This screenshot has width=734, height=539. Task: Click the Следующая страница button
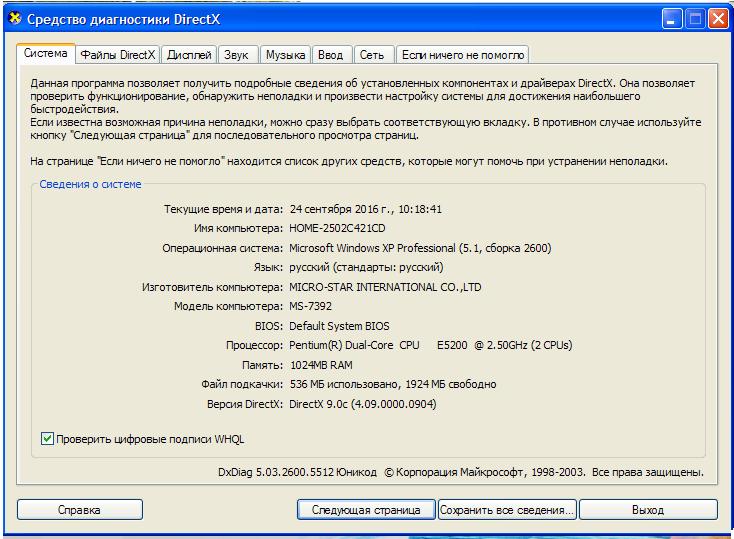(366, 509)
